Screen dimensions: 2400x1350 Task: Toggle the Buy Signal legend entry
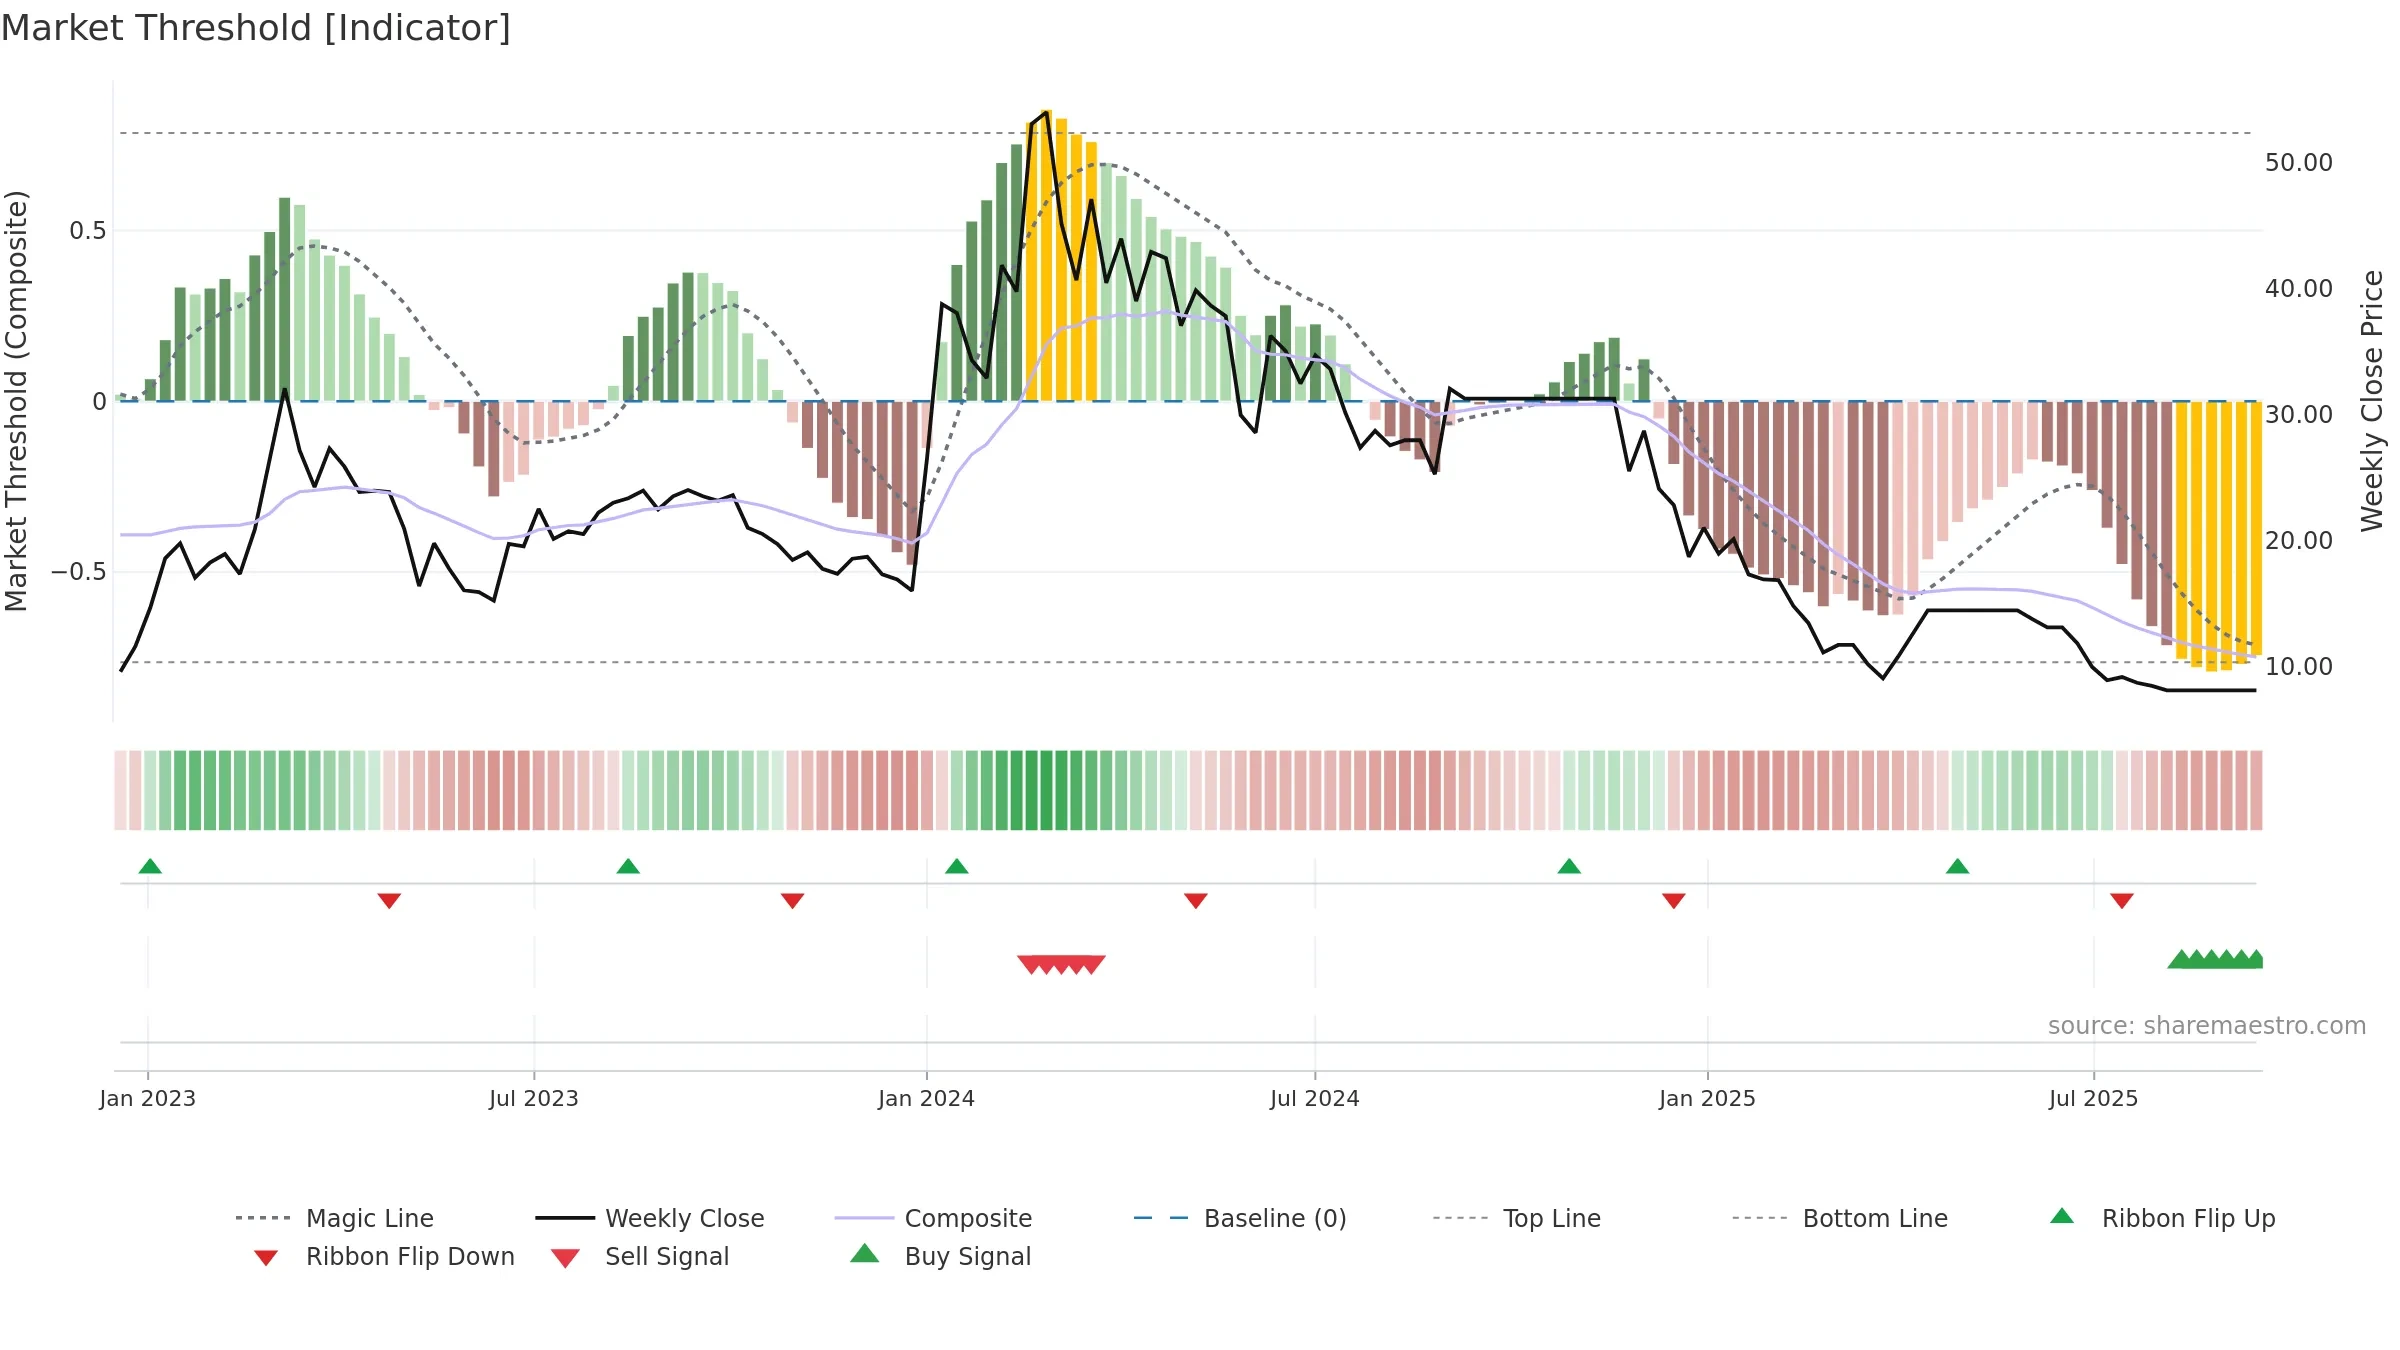(x=940, y=1257)
